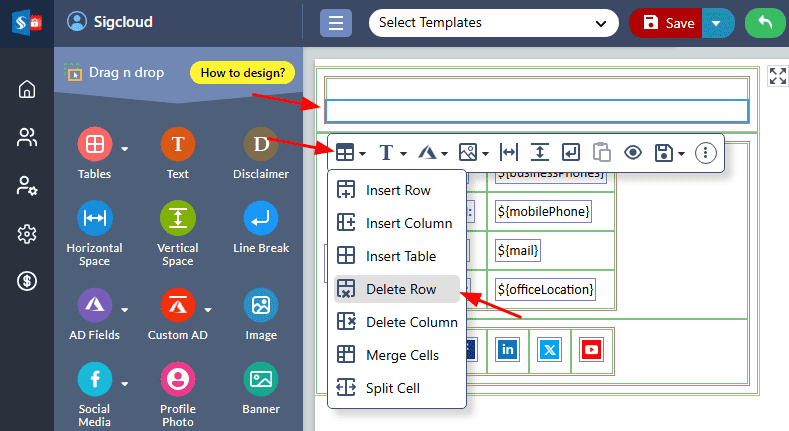Click the How to design? button
This screenshot has height=431, width=789.
click(243, 72)
